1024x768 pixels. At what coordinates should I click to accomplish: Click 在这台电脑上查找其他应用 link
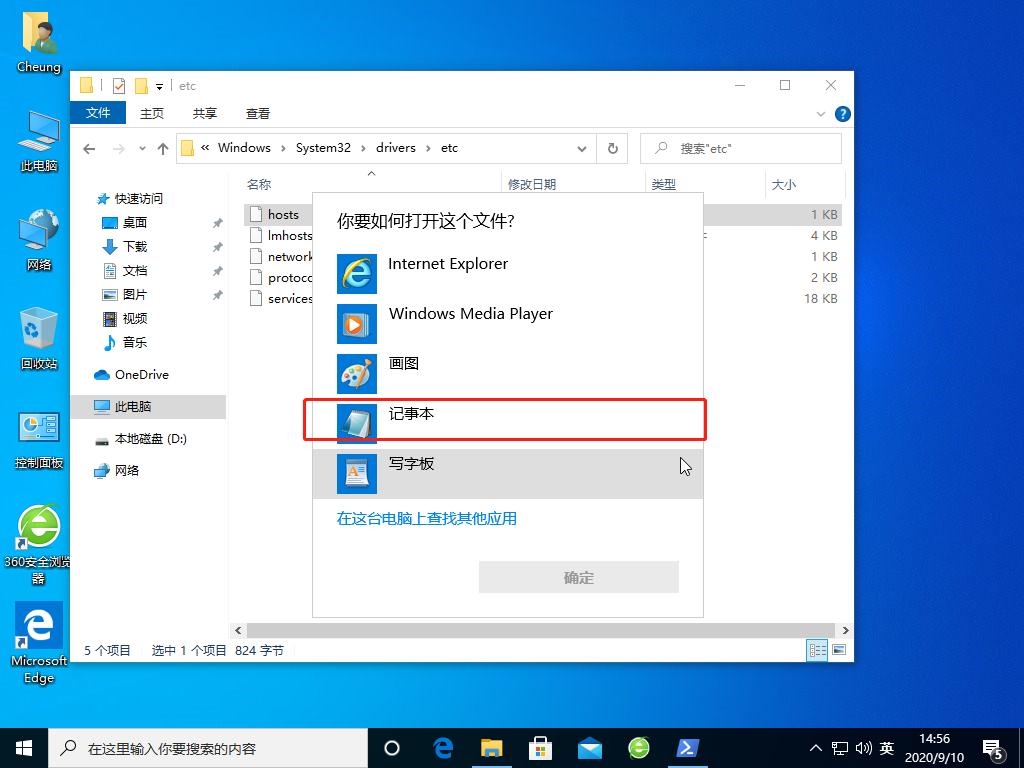point(427,518)
